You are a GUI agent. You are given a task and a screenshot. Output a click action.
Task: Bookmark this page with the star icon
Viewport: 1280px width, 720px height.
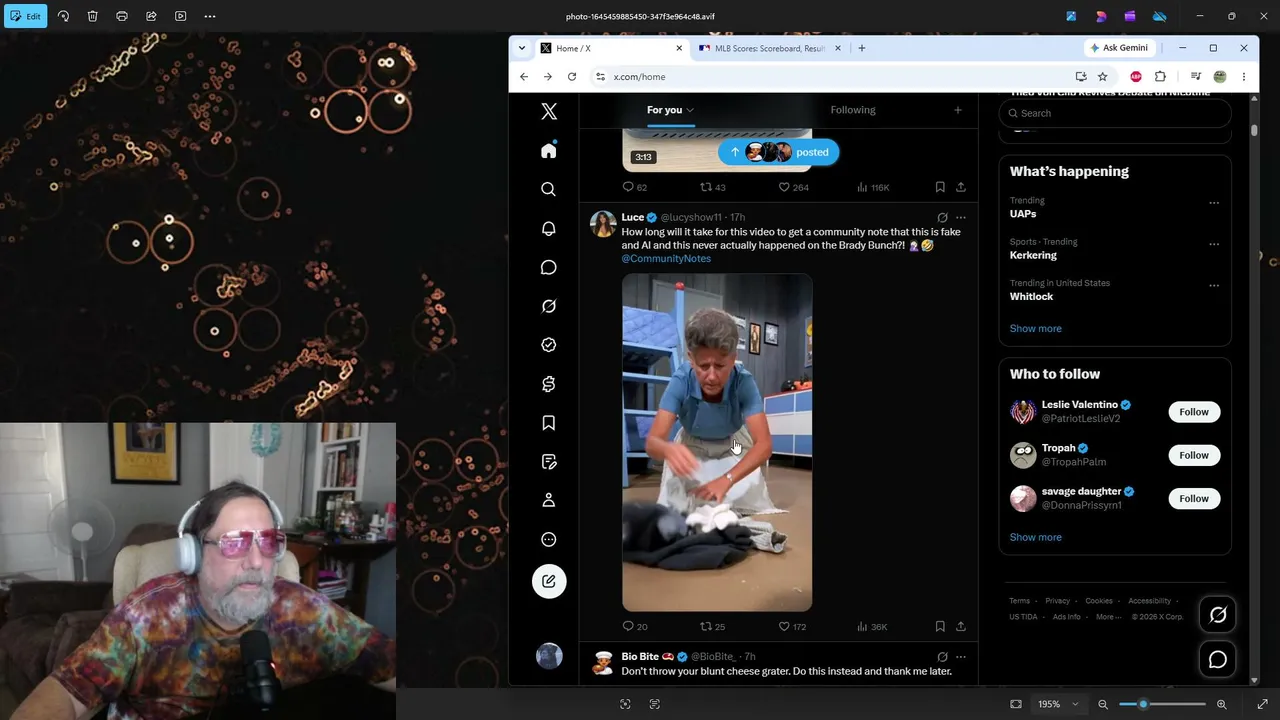1102,77
